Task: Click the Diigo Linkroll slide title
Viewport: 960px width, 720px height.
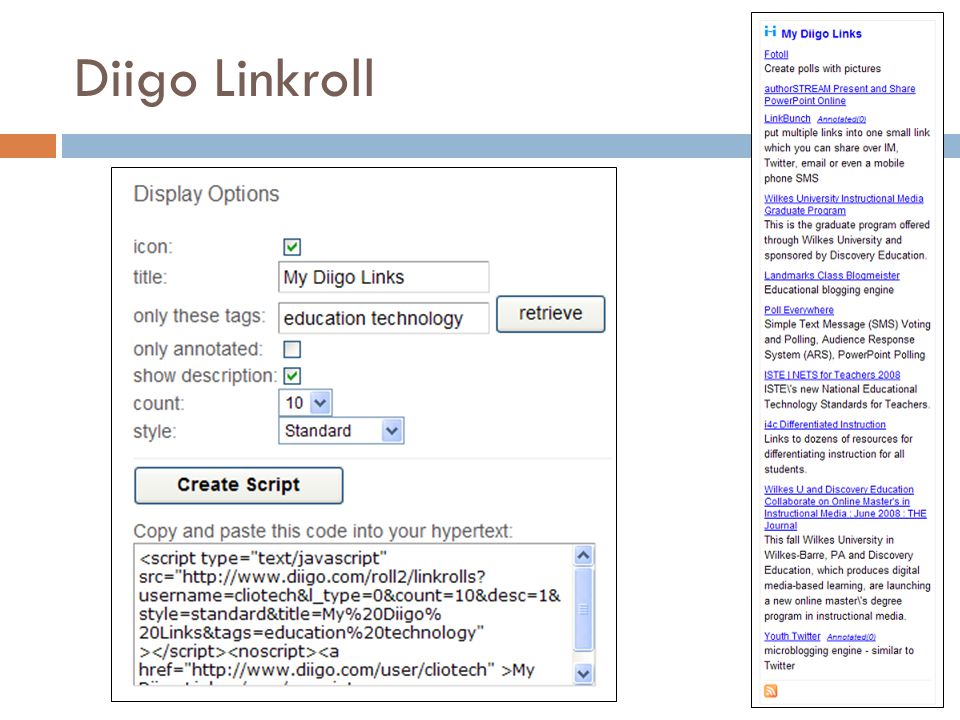Action: pyautogui.click(x=224, y=79)
